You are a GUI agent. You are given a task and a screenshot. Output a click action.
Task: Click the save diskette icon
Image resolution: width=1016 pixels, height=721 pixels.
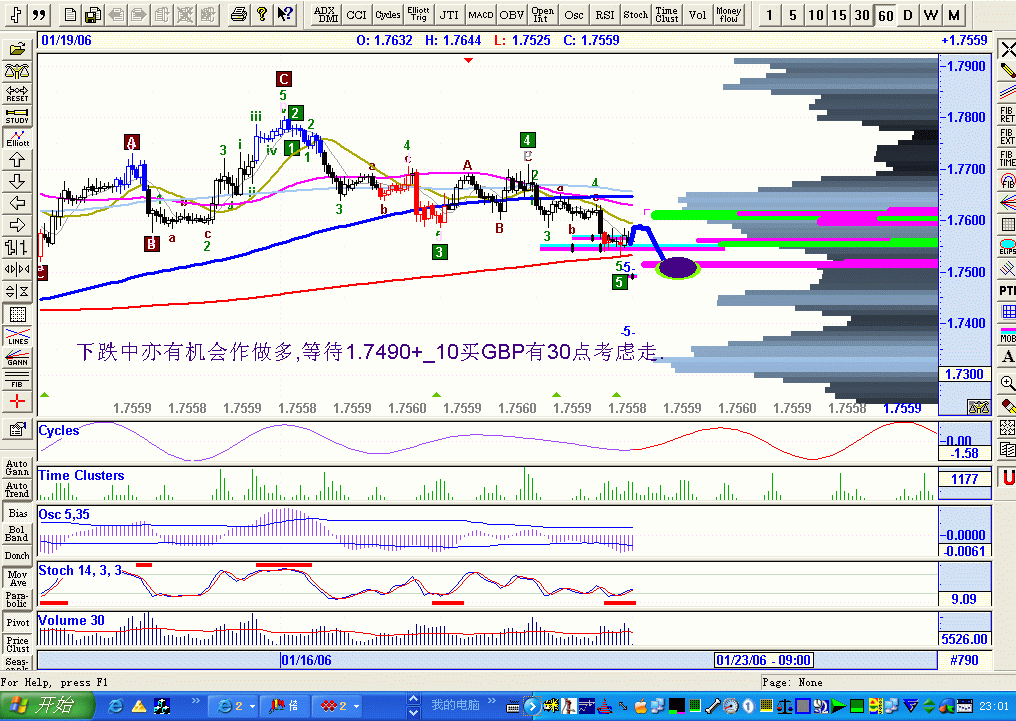click(x=94, y=14)
